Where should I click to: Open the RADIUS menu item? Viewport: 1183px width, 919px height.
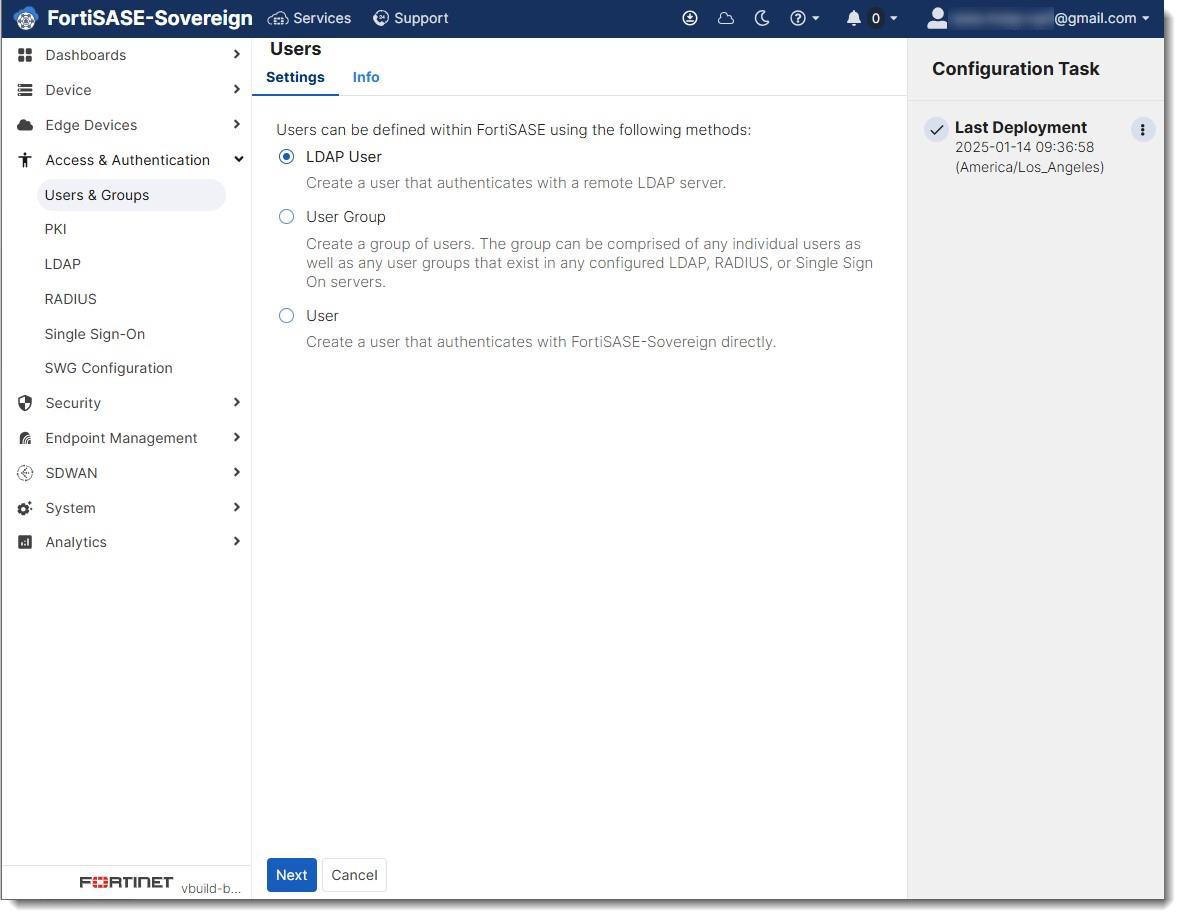pos(71,300)
